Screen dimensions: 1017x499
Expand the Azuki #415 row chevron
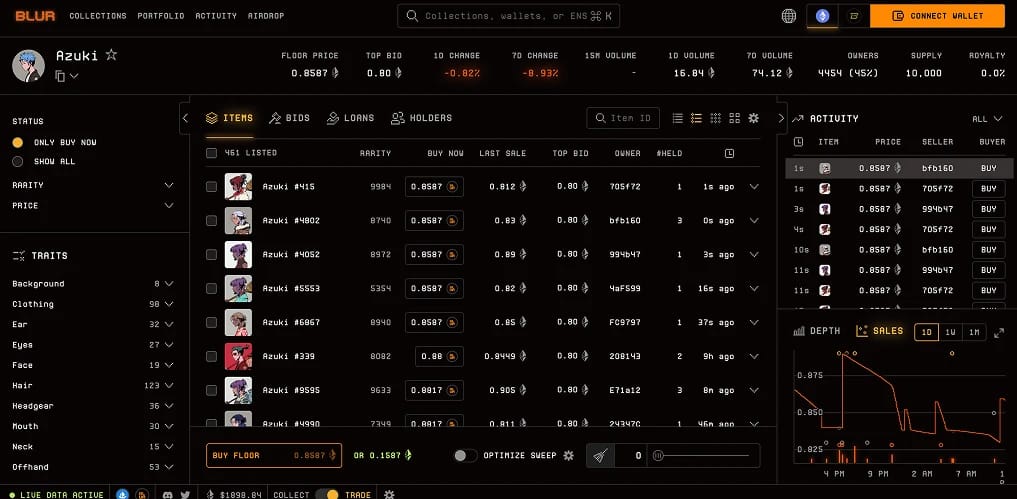[x=754, y=187]
